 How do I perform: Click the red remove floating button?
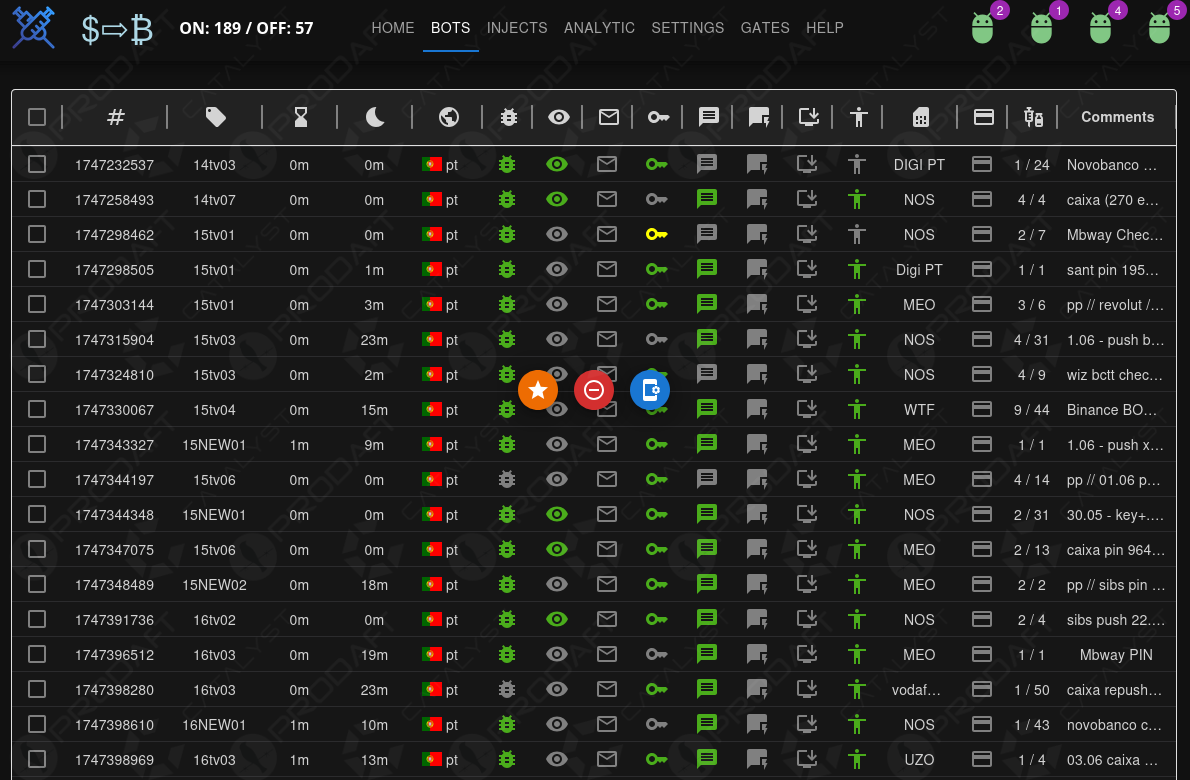(x=593, y=390)
